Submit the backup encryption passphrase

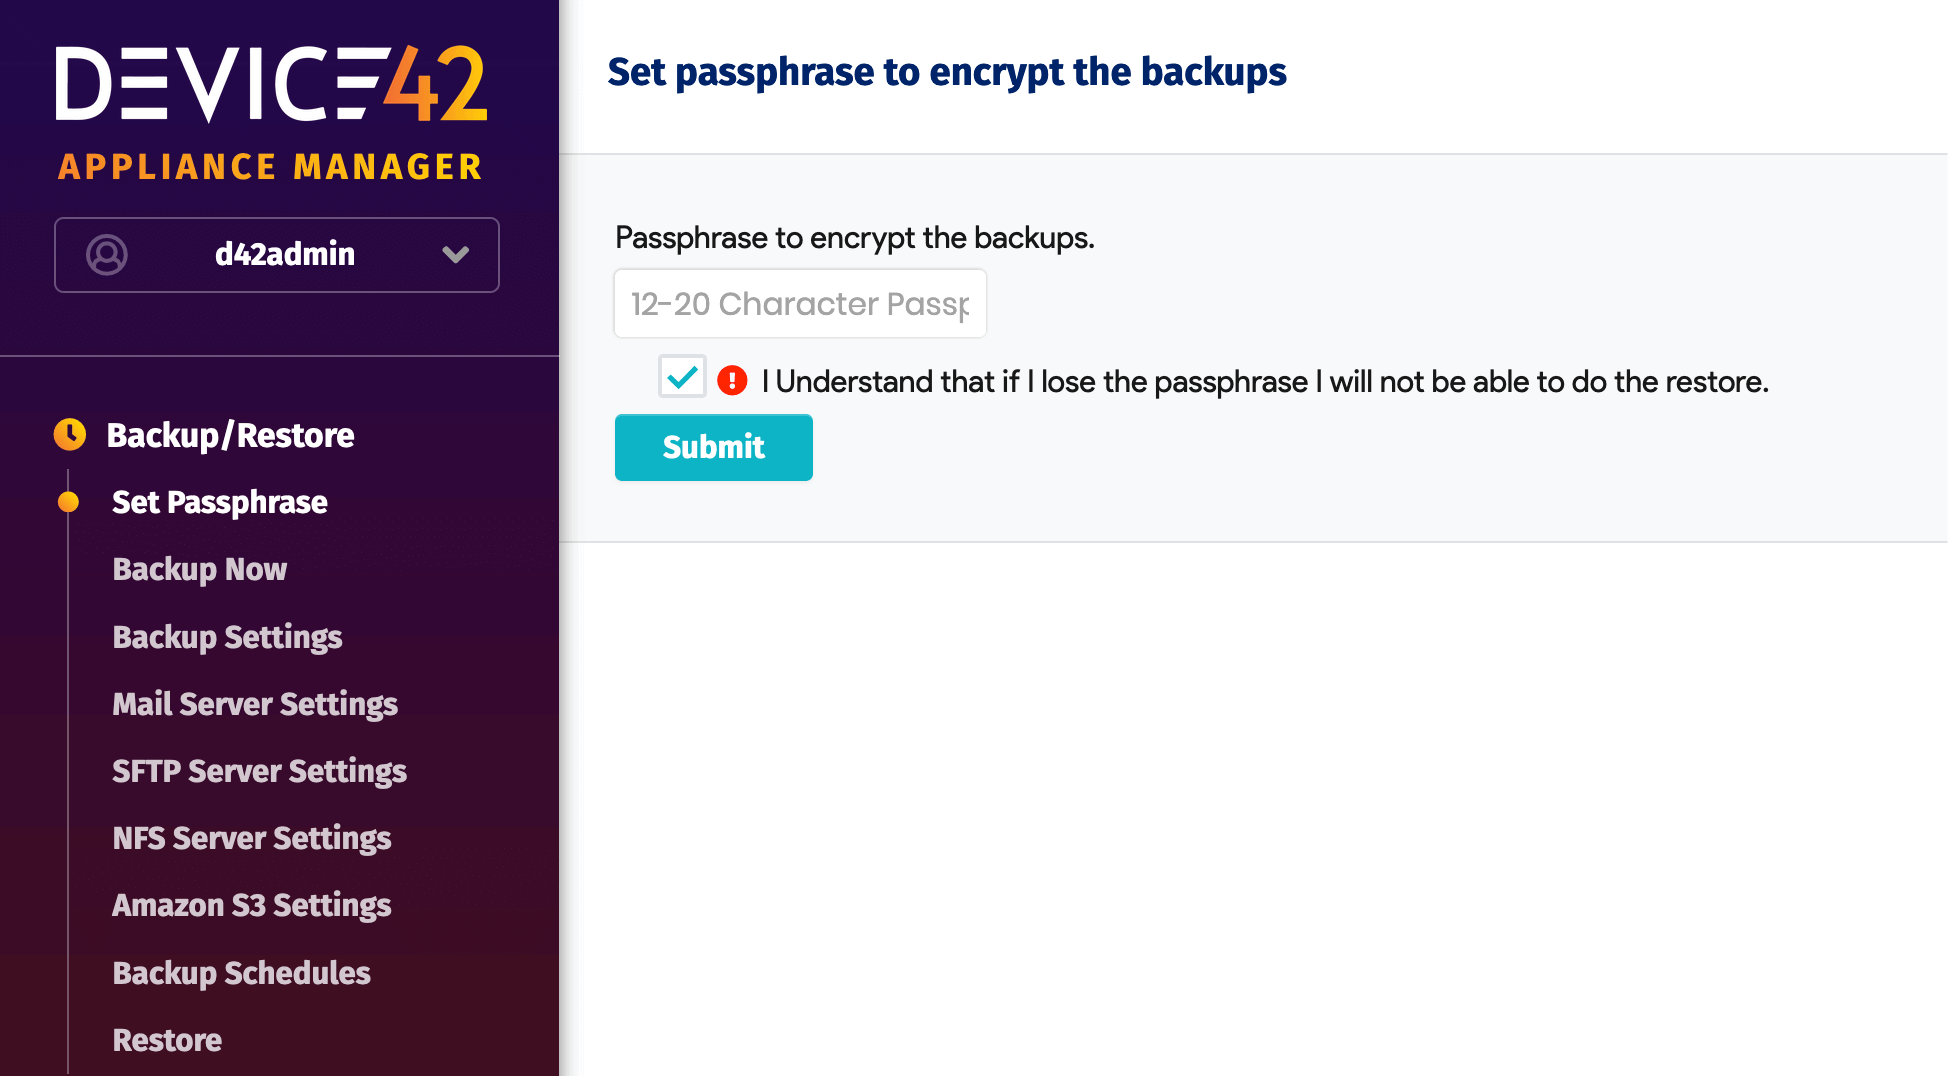[713, 447]
